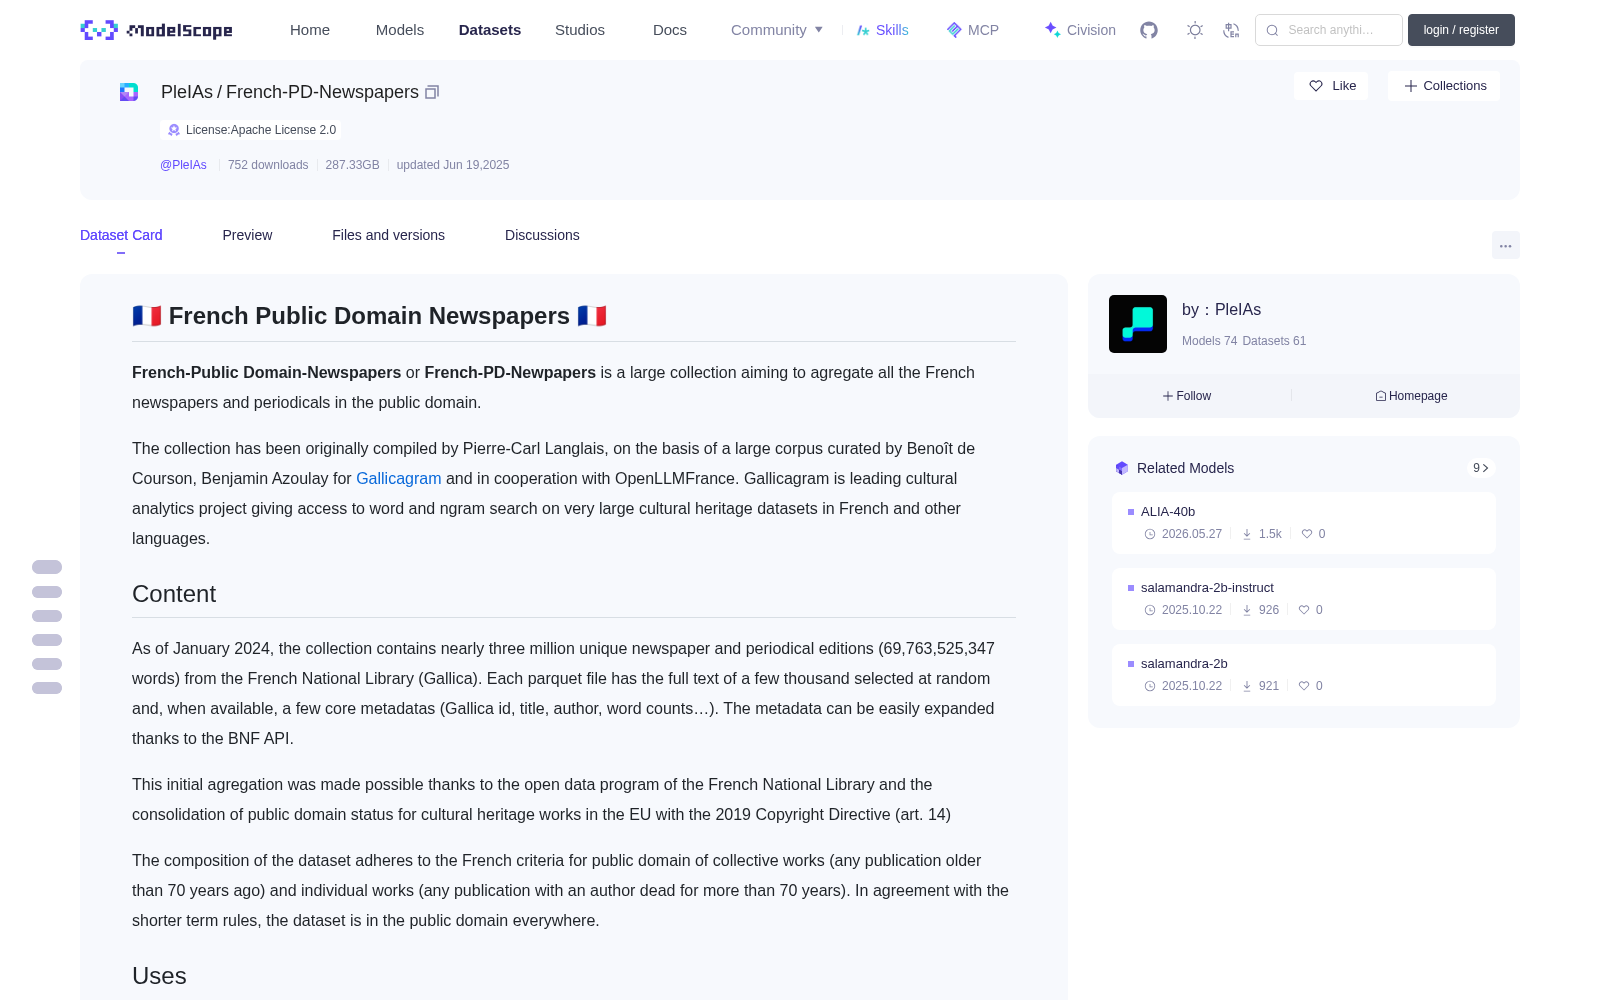Click the '287.33GB' size text
Screen dimensions: 1600x1000
tap(352, 165)
